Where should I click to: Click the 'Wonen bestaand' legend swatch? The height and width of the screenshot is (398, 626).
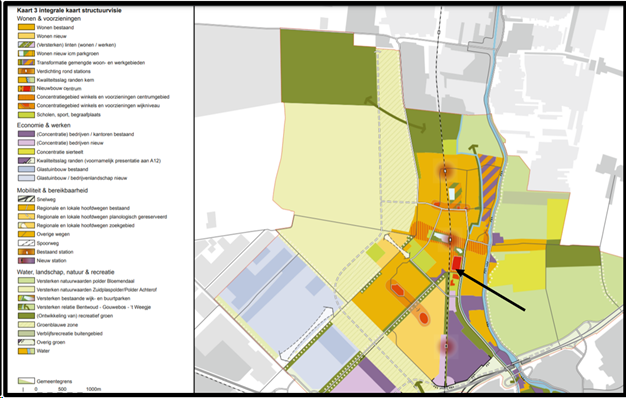pyautogui.click(x=26, y=28)
